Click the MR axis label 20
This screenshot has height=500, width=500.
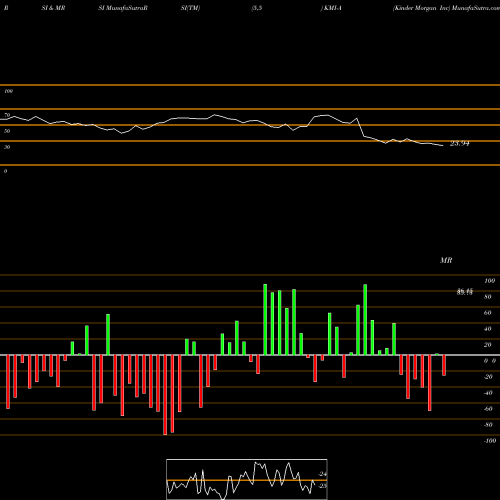pyautogui.click(x=488, y=345)
